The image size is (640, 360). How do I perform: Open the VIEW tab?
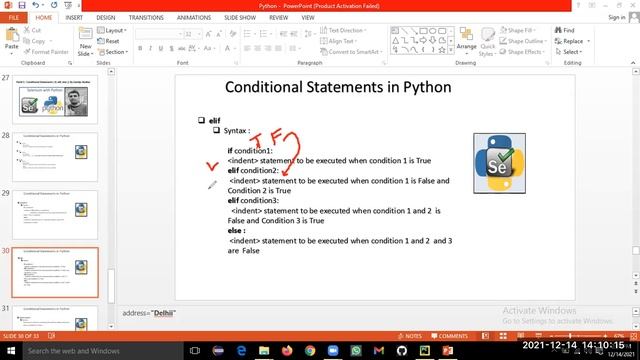point(308,18)
